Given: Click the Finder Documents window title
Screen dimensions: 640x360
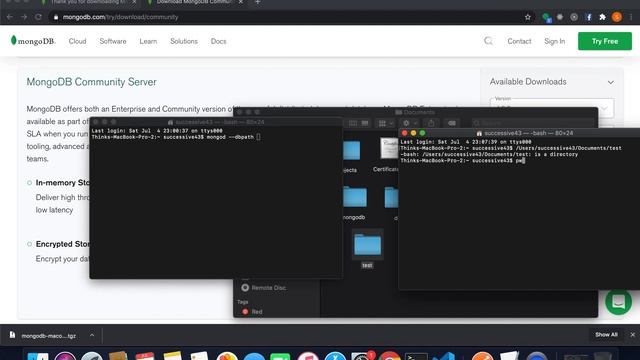Looking at the screenshot, I should pos(415,112).
